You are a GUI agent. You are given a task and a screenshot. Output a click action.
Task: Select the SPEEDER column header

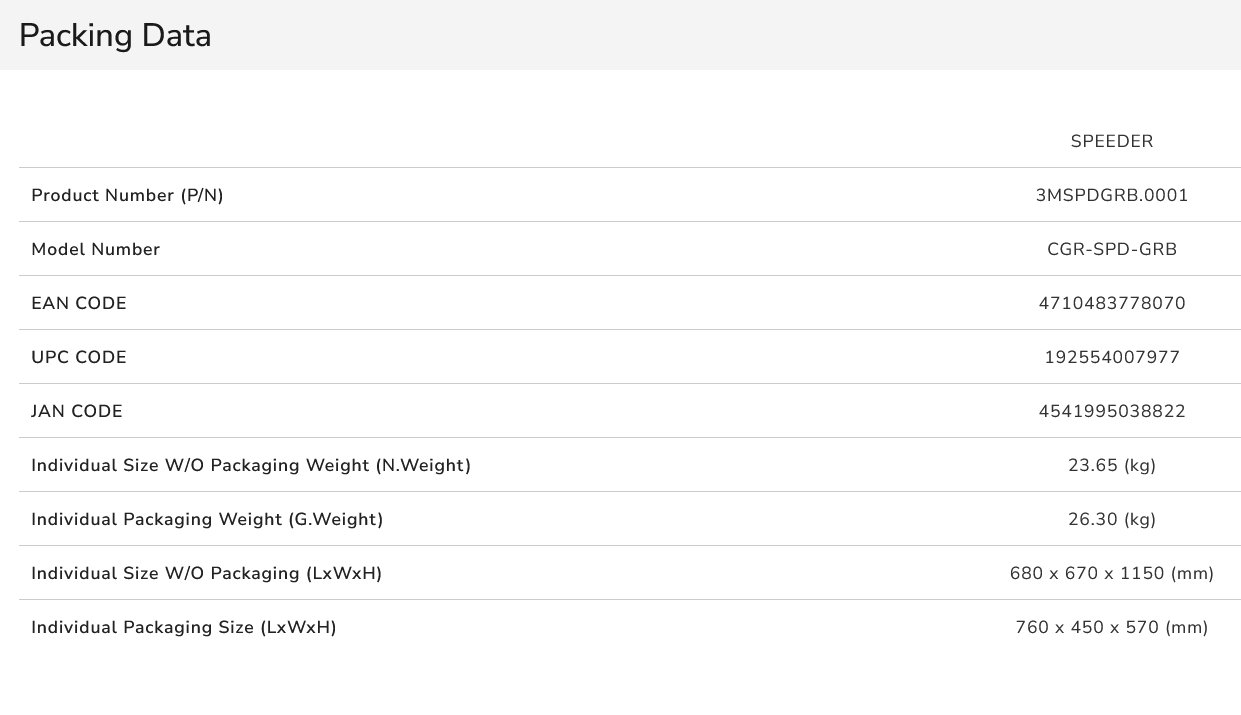[1112, 141]
